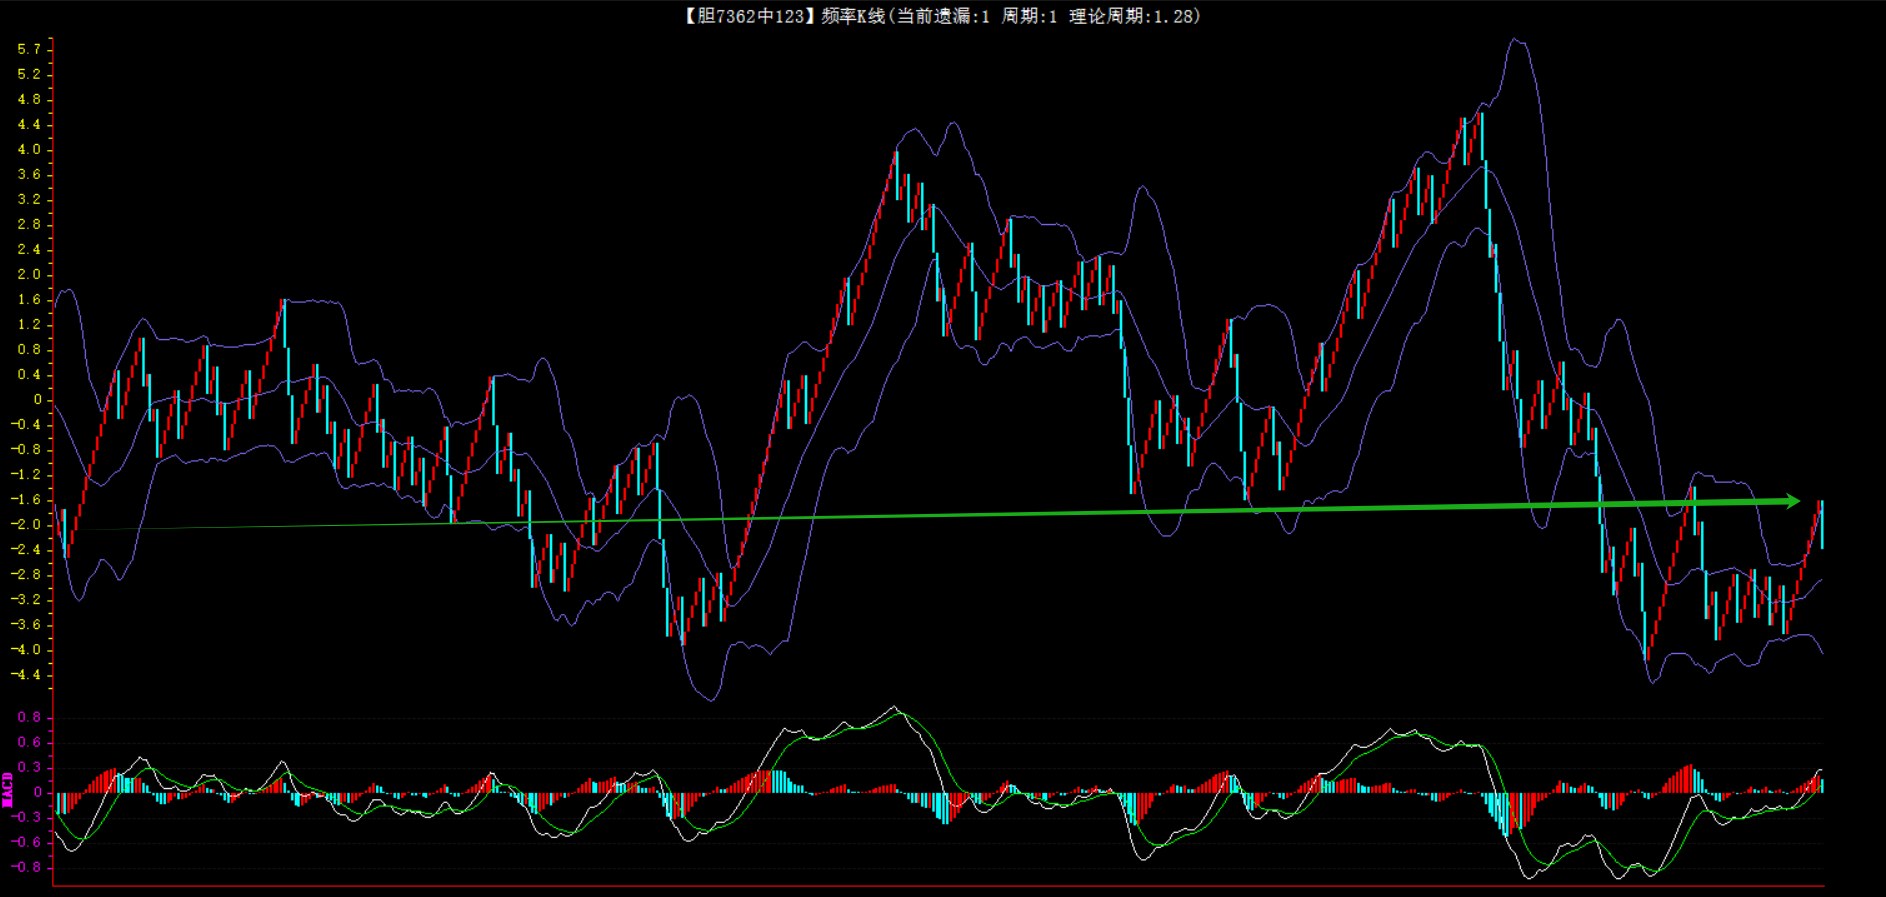
Task: Click 0.3 on the MACD scale
Action: coord(29,767)
